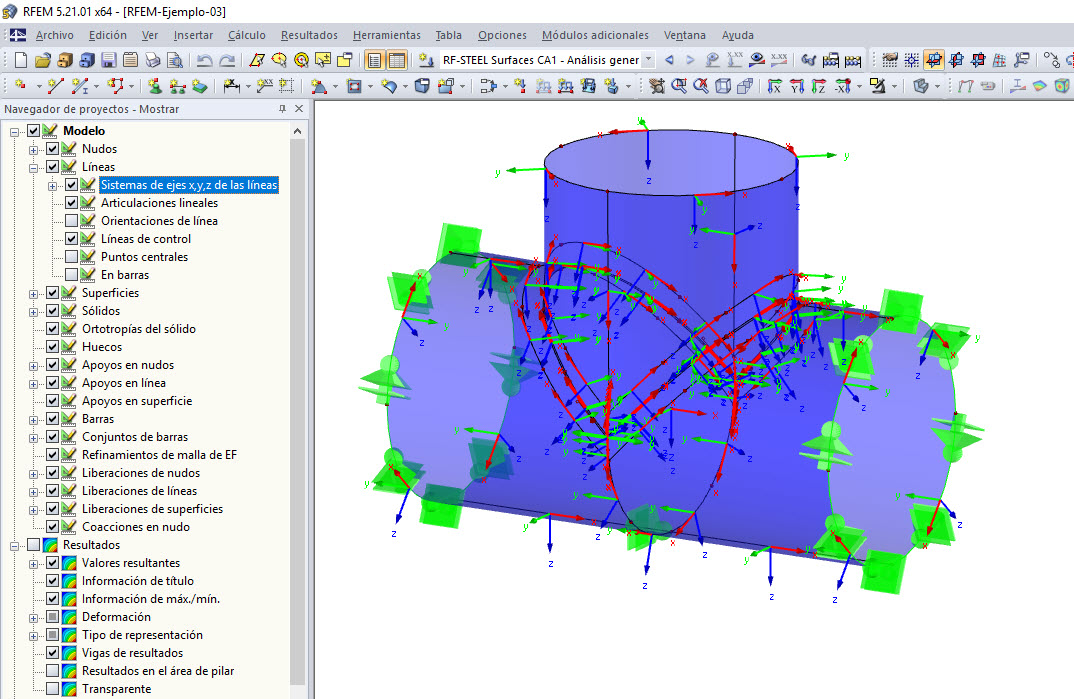This screenshot has height=699, width=1074.
Task: Expand the Nudos tree node
Action: 34,149
